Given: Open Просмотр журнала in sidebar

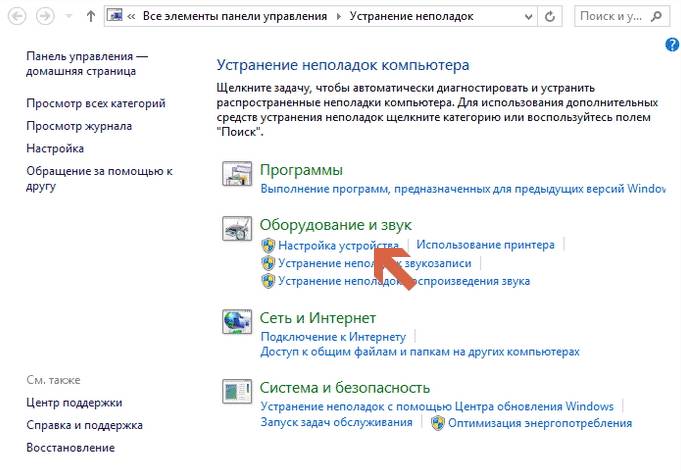Looking at the screenshot, I should tap(80, 126).
